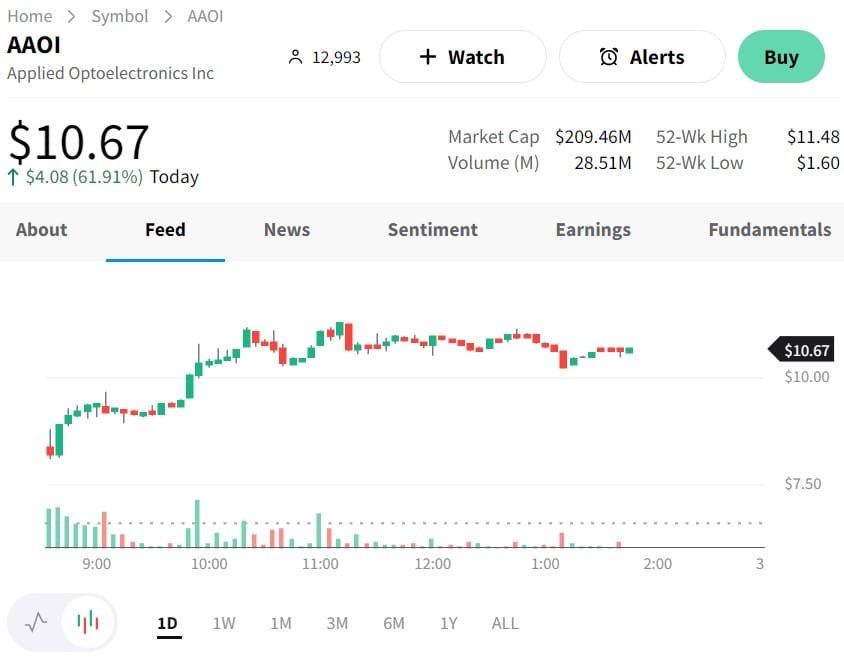Open the Sentiment tab
The image size is (844, 657).
[x=433, y=230]
